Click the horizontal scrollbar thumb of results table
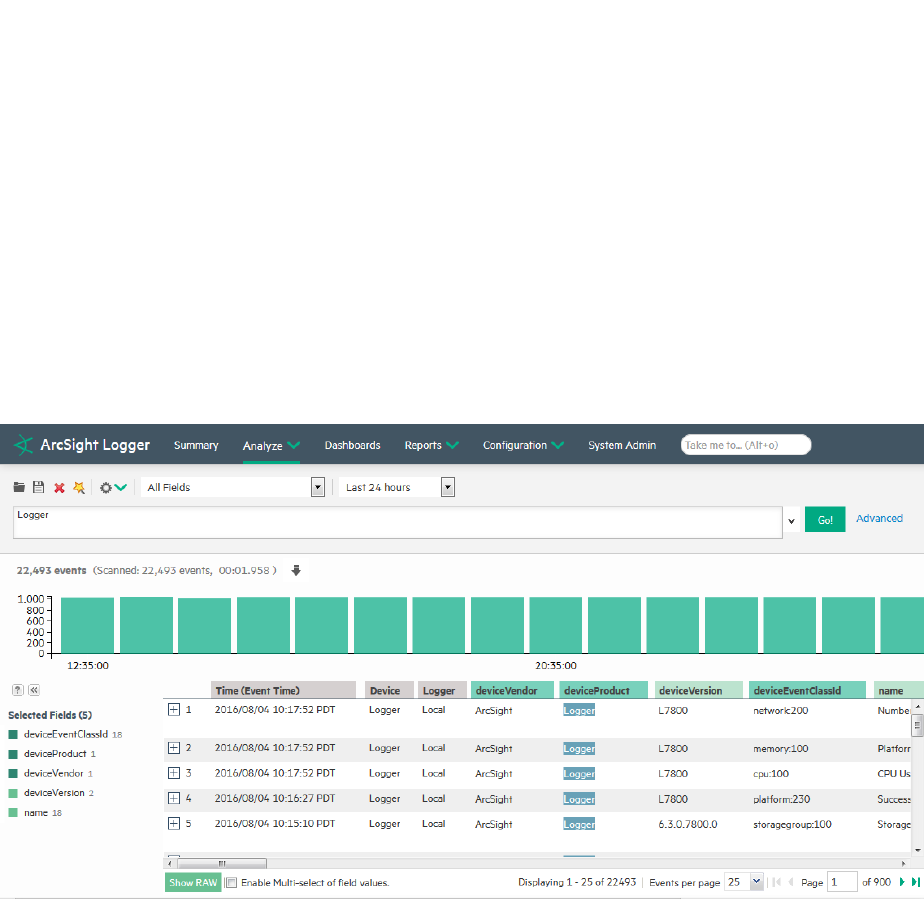 click(222, 863)
